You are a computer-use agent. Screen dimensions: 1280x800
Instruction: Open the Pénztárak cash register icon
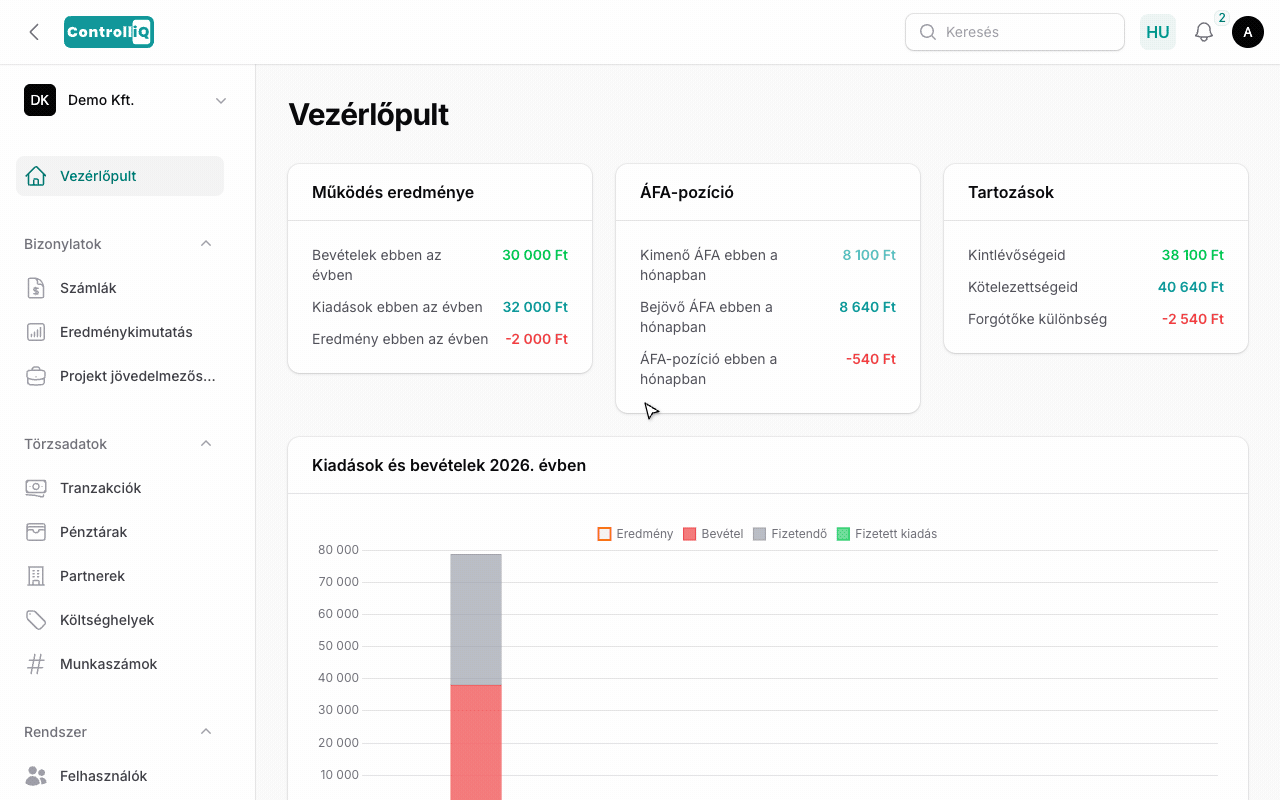pos(36,532)
